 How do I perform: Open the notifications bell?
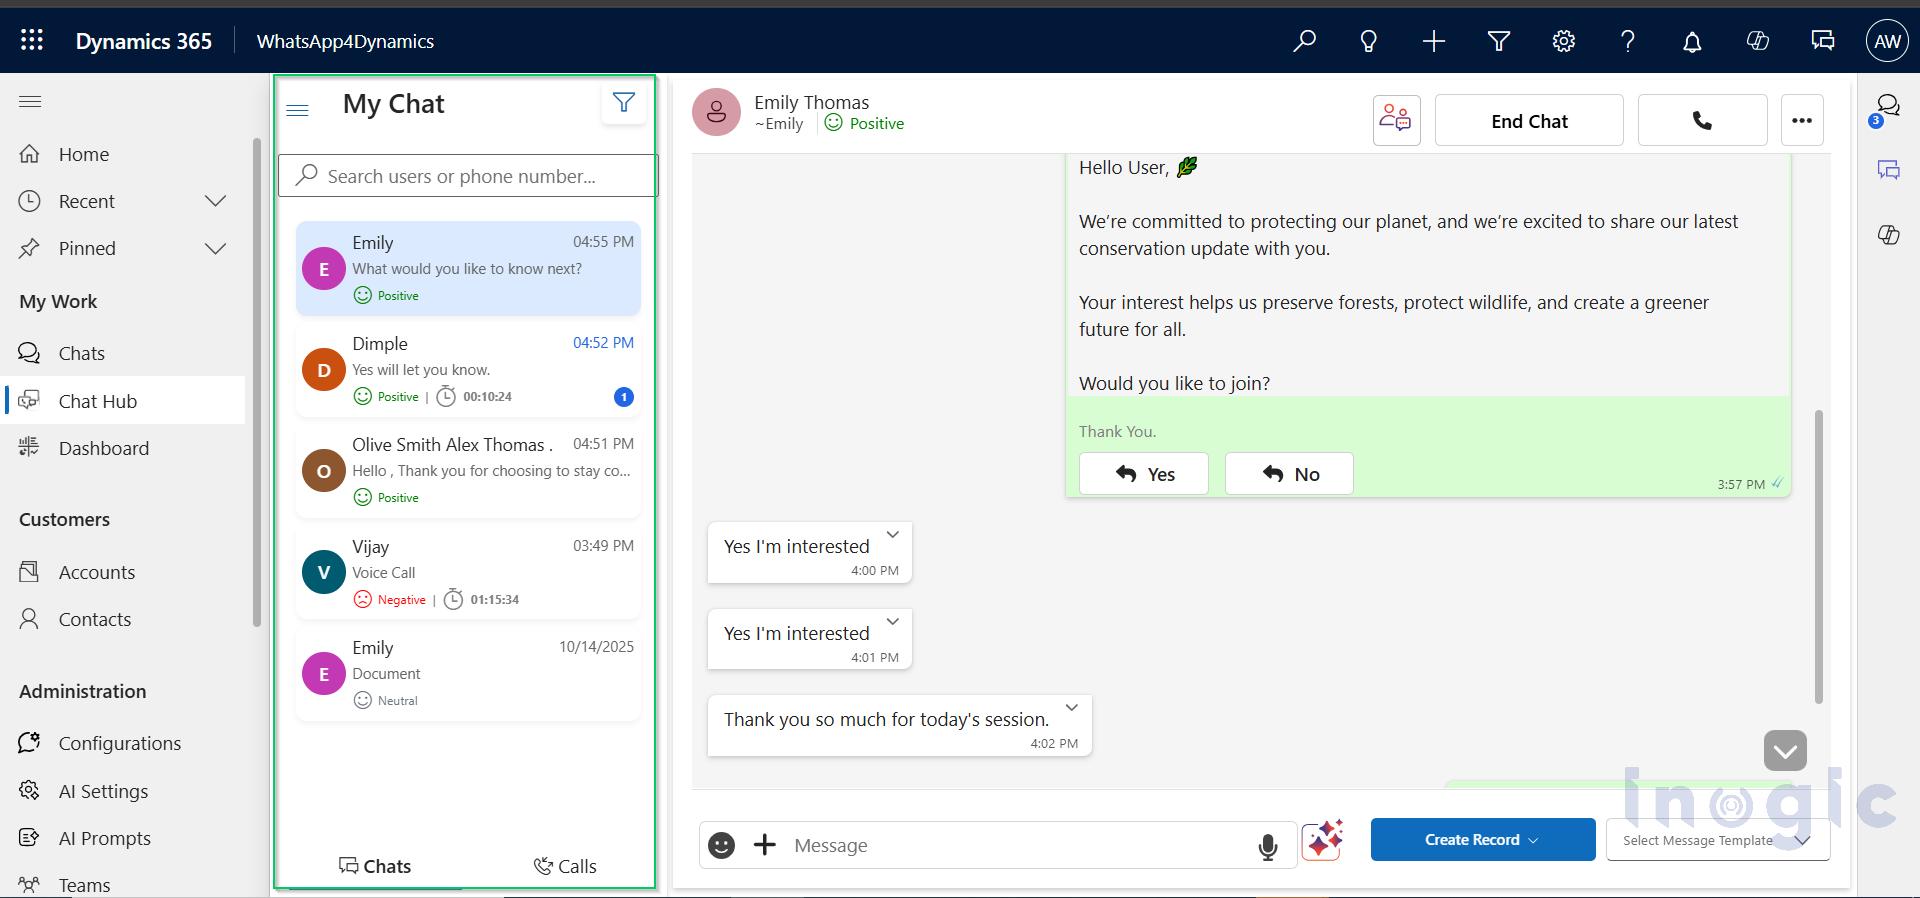coord(1692,41)
